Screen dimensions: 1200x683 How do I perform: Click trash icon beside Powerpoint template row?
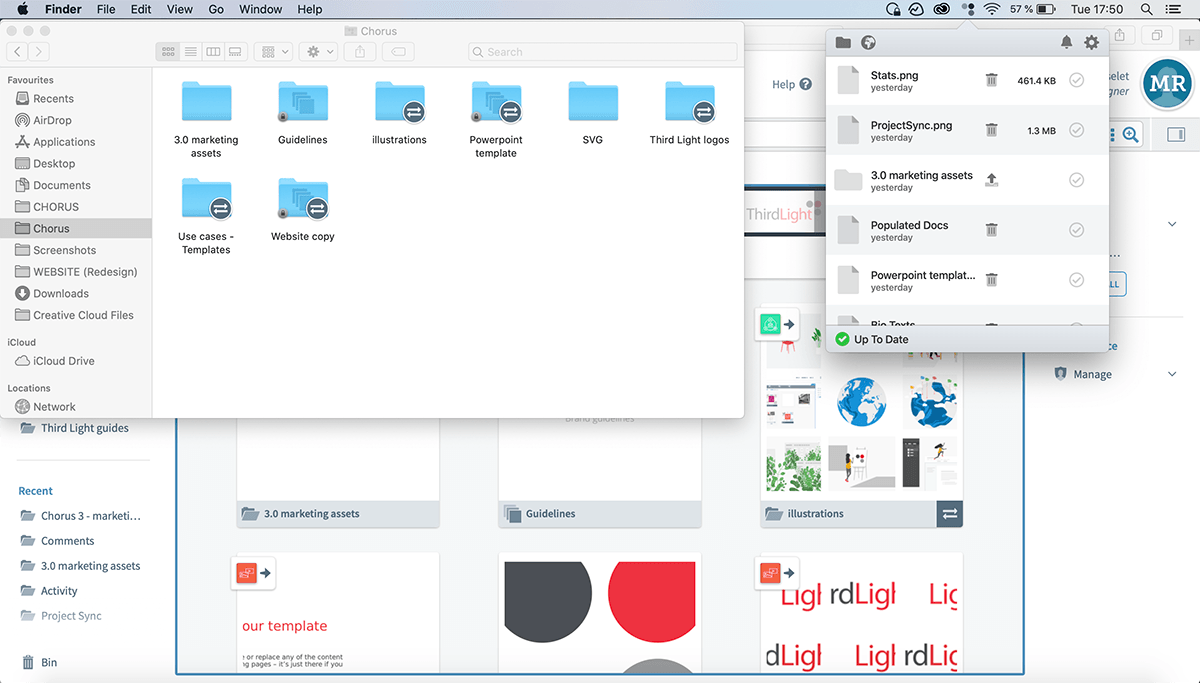pos(991,280)
